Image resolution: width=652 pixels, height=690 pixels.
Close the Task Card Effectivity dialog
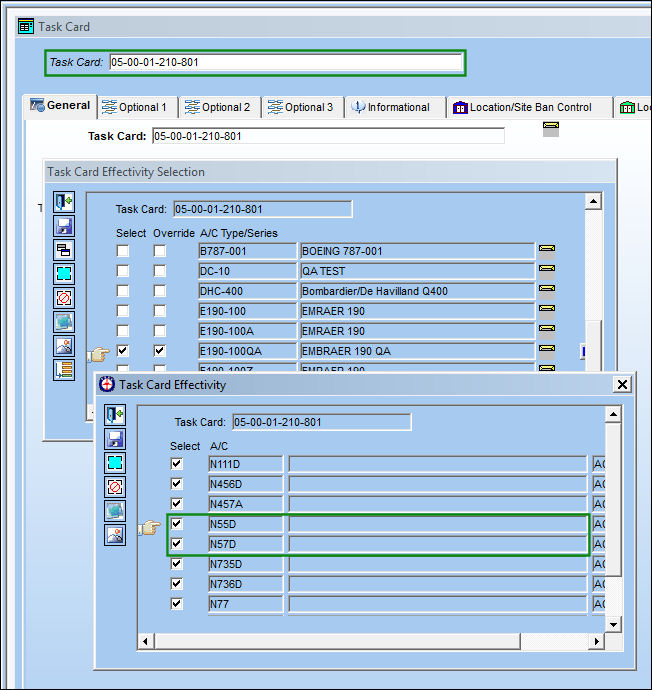[x=623, y=385]
